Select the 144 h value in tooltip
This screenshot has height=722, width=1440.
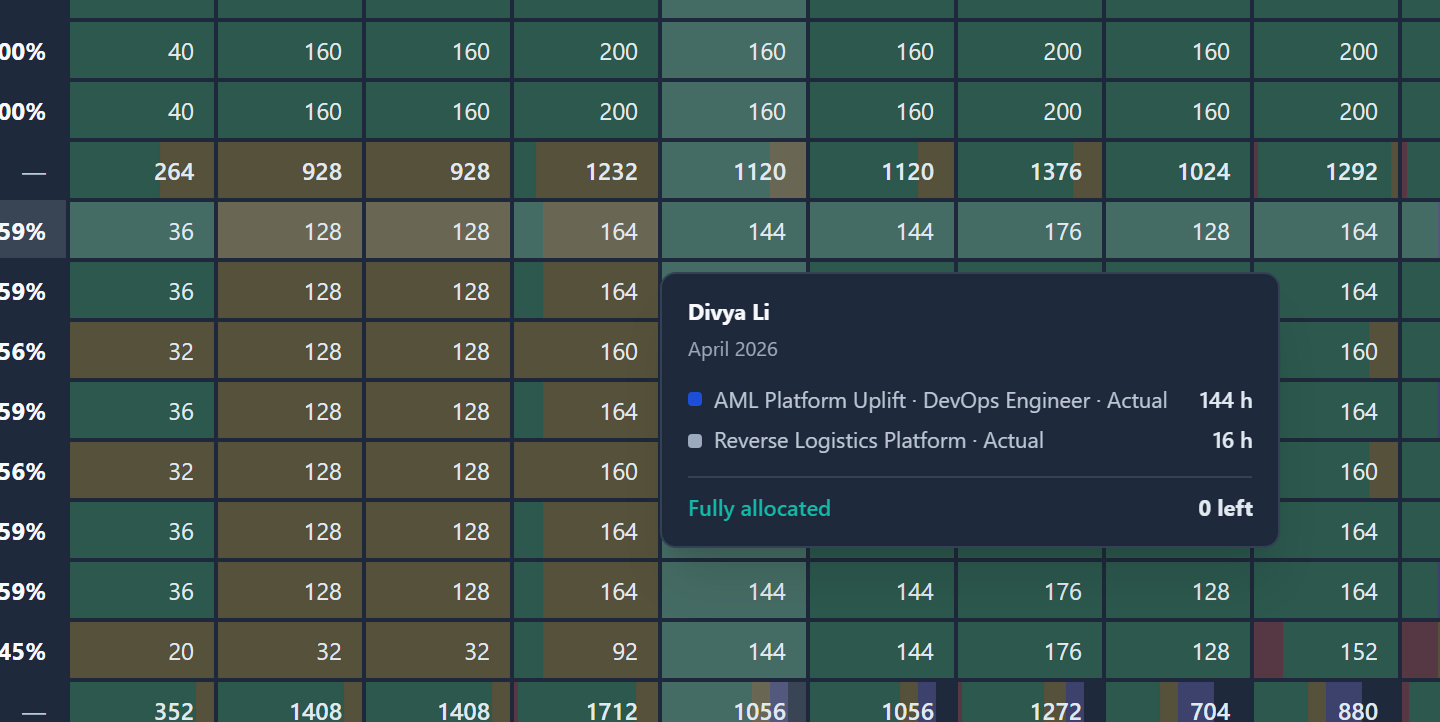coord(1226,400)
